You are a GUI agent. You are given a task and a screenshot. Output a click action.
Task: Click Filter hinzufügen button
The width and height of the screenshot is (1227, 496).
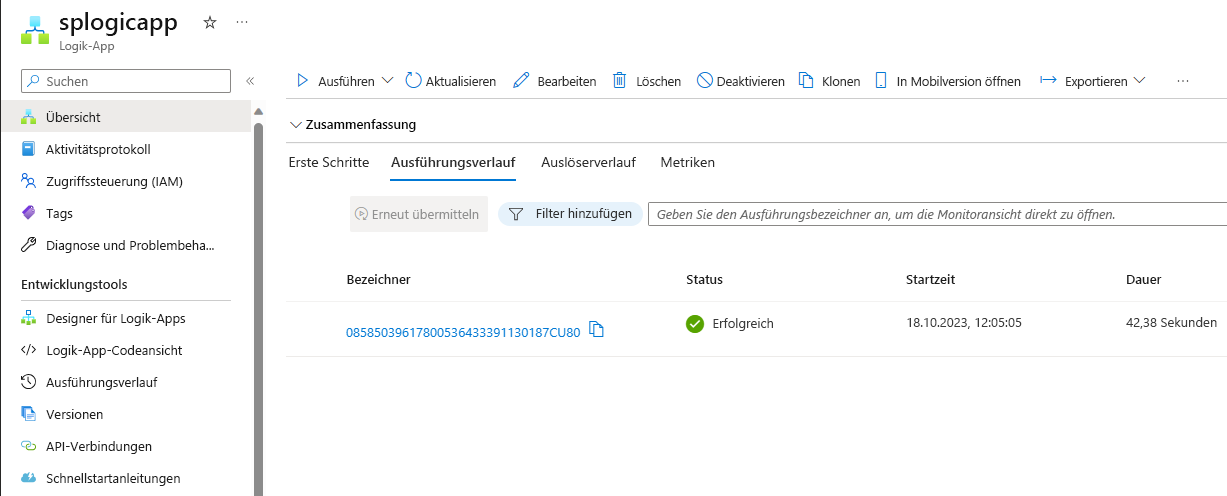point(570,214)
